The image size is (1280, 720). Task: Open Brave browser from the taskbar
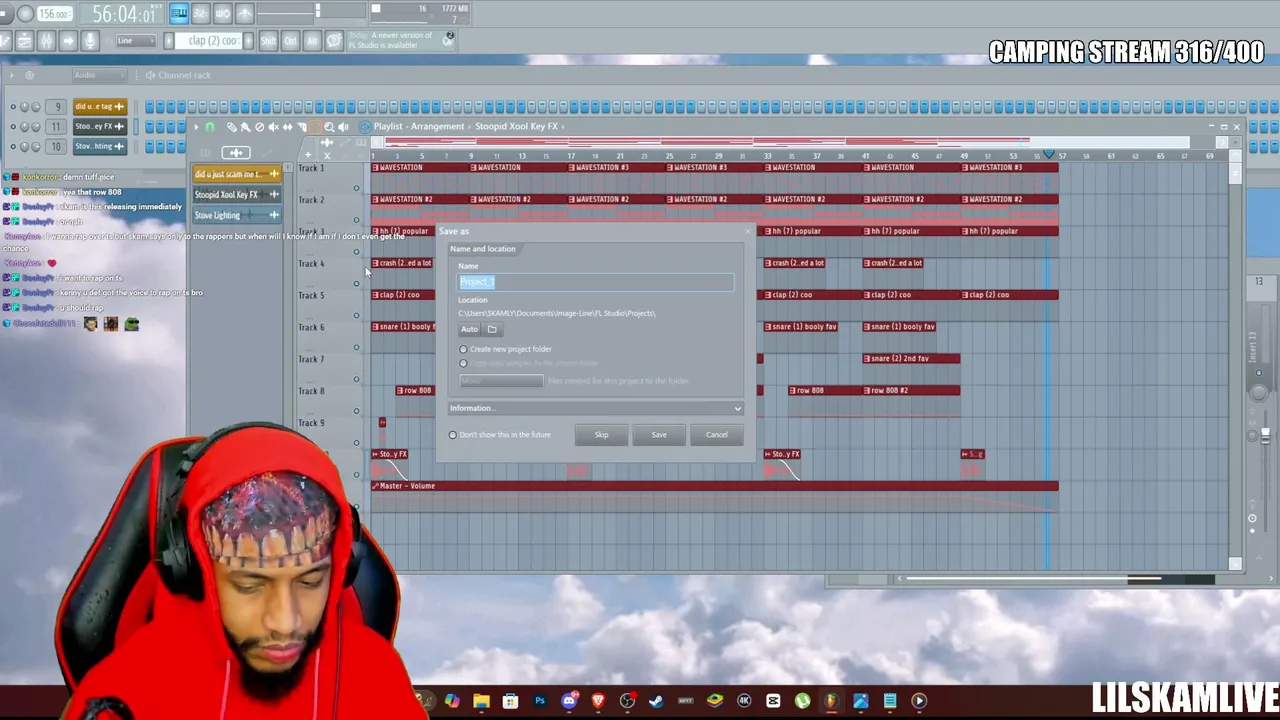pos(598,701)
